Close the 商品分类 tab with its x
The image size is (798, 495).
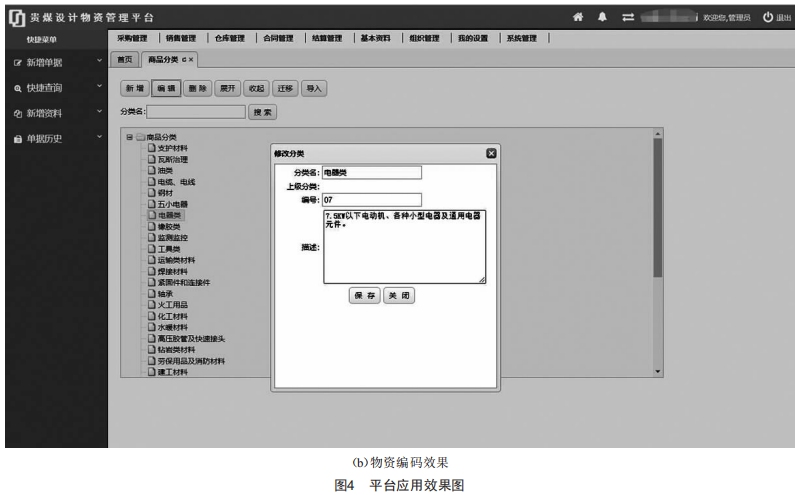pyautogui.click(x=192, y=61)
